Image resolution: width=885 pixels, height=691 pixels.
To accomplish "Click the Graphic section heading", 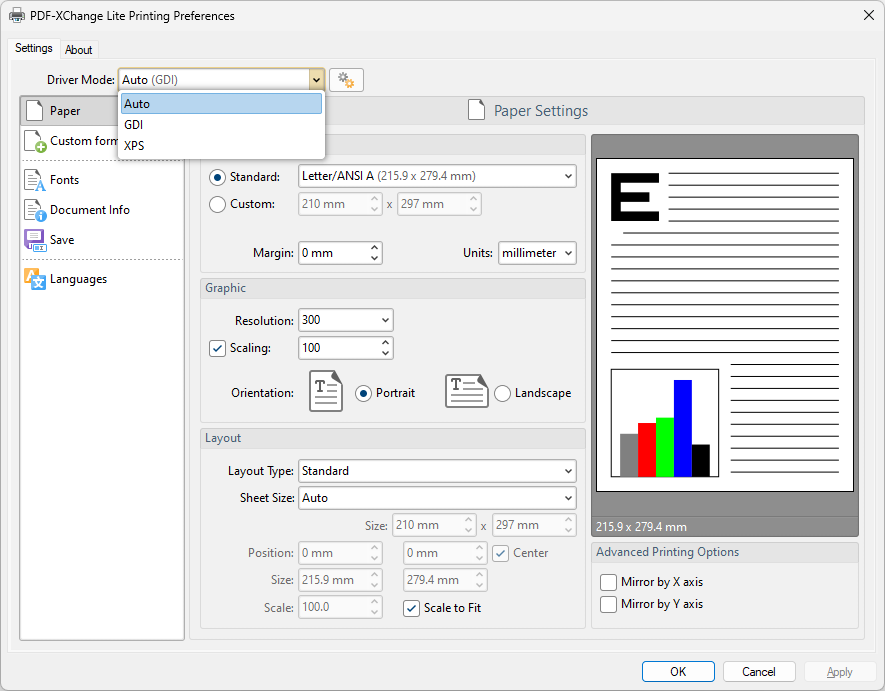I will 225,288.
